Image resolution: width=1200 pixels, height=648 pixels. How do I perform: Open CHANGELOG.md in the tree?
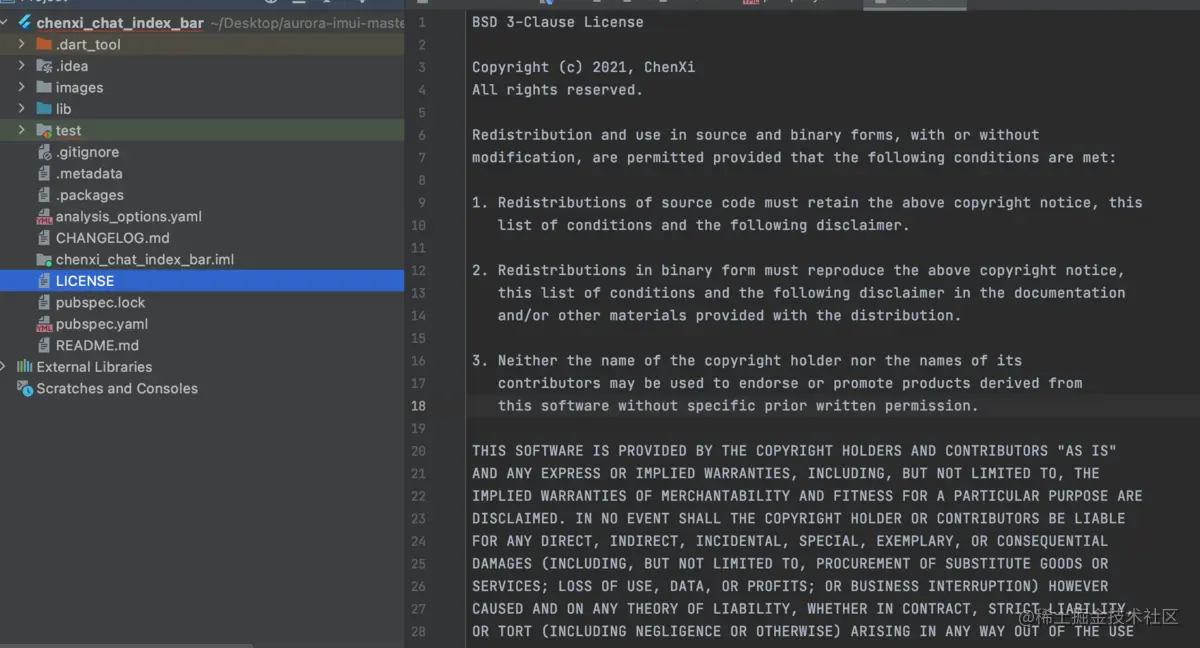coord(113,238)
